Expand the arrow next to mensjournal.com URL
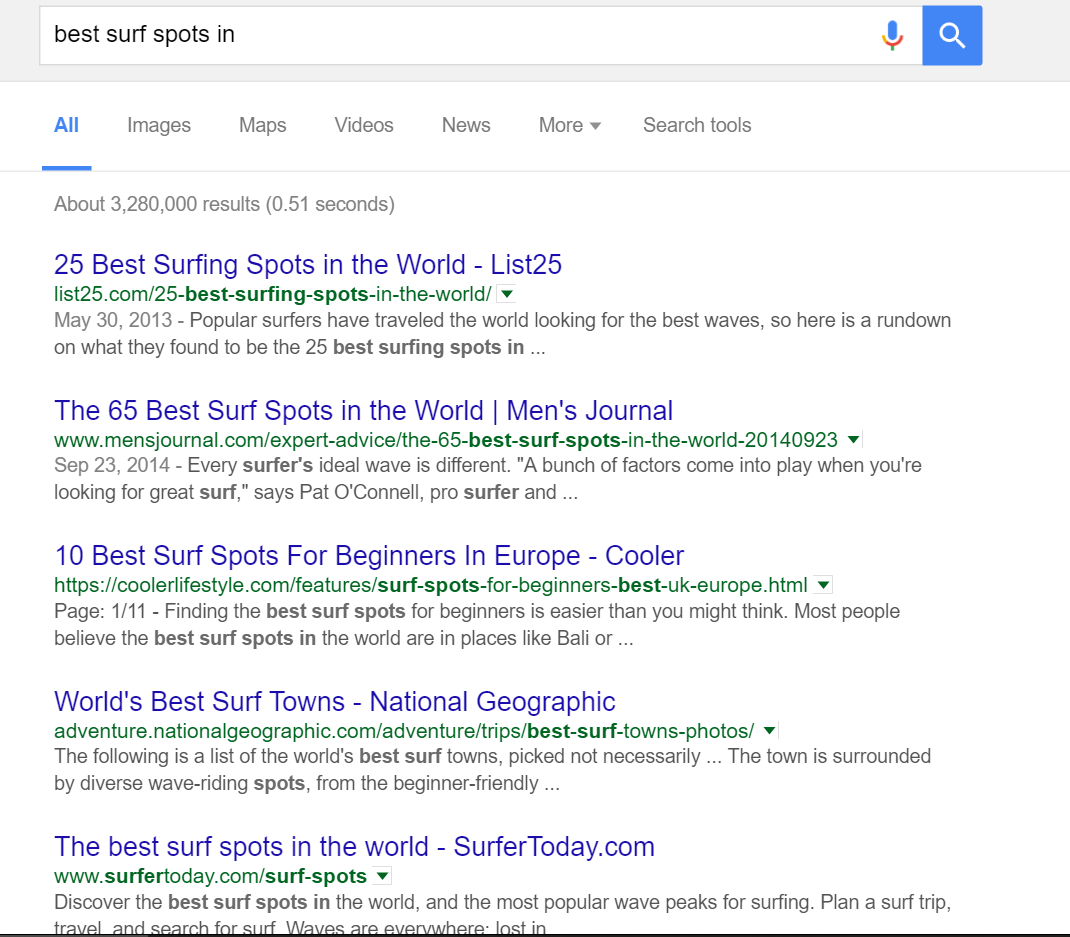The height and width of the screenshot is (937, 1070). [853, 439]
